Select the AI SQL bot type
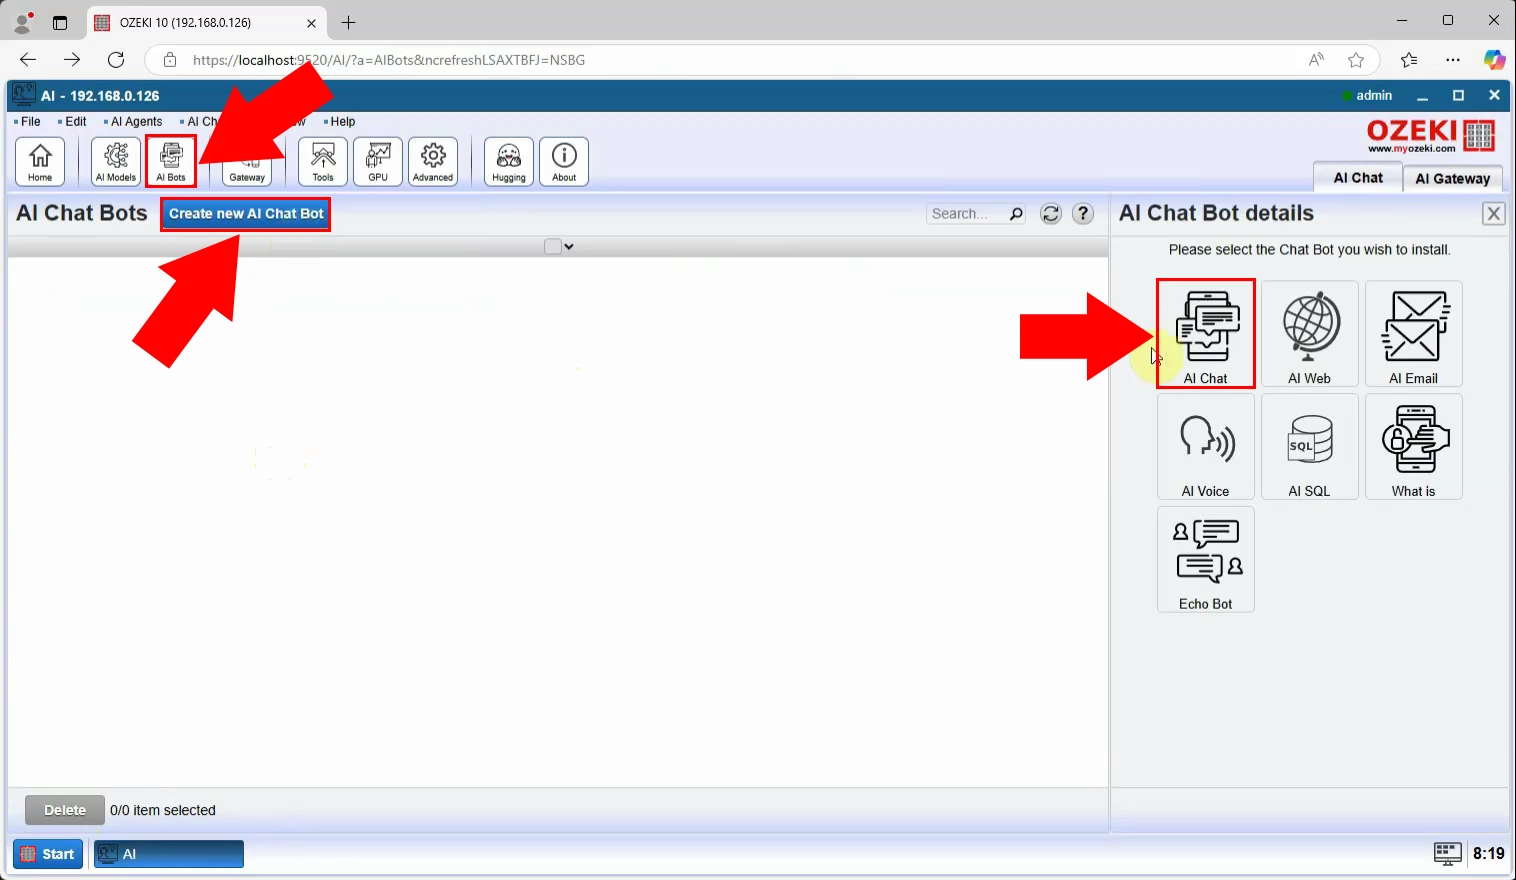The height and width of the screenshot is (880, 1516). click(1310, 447)
